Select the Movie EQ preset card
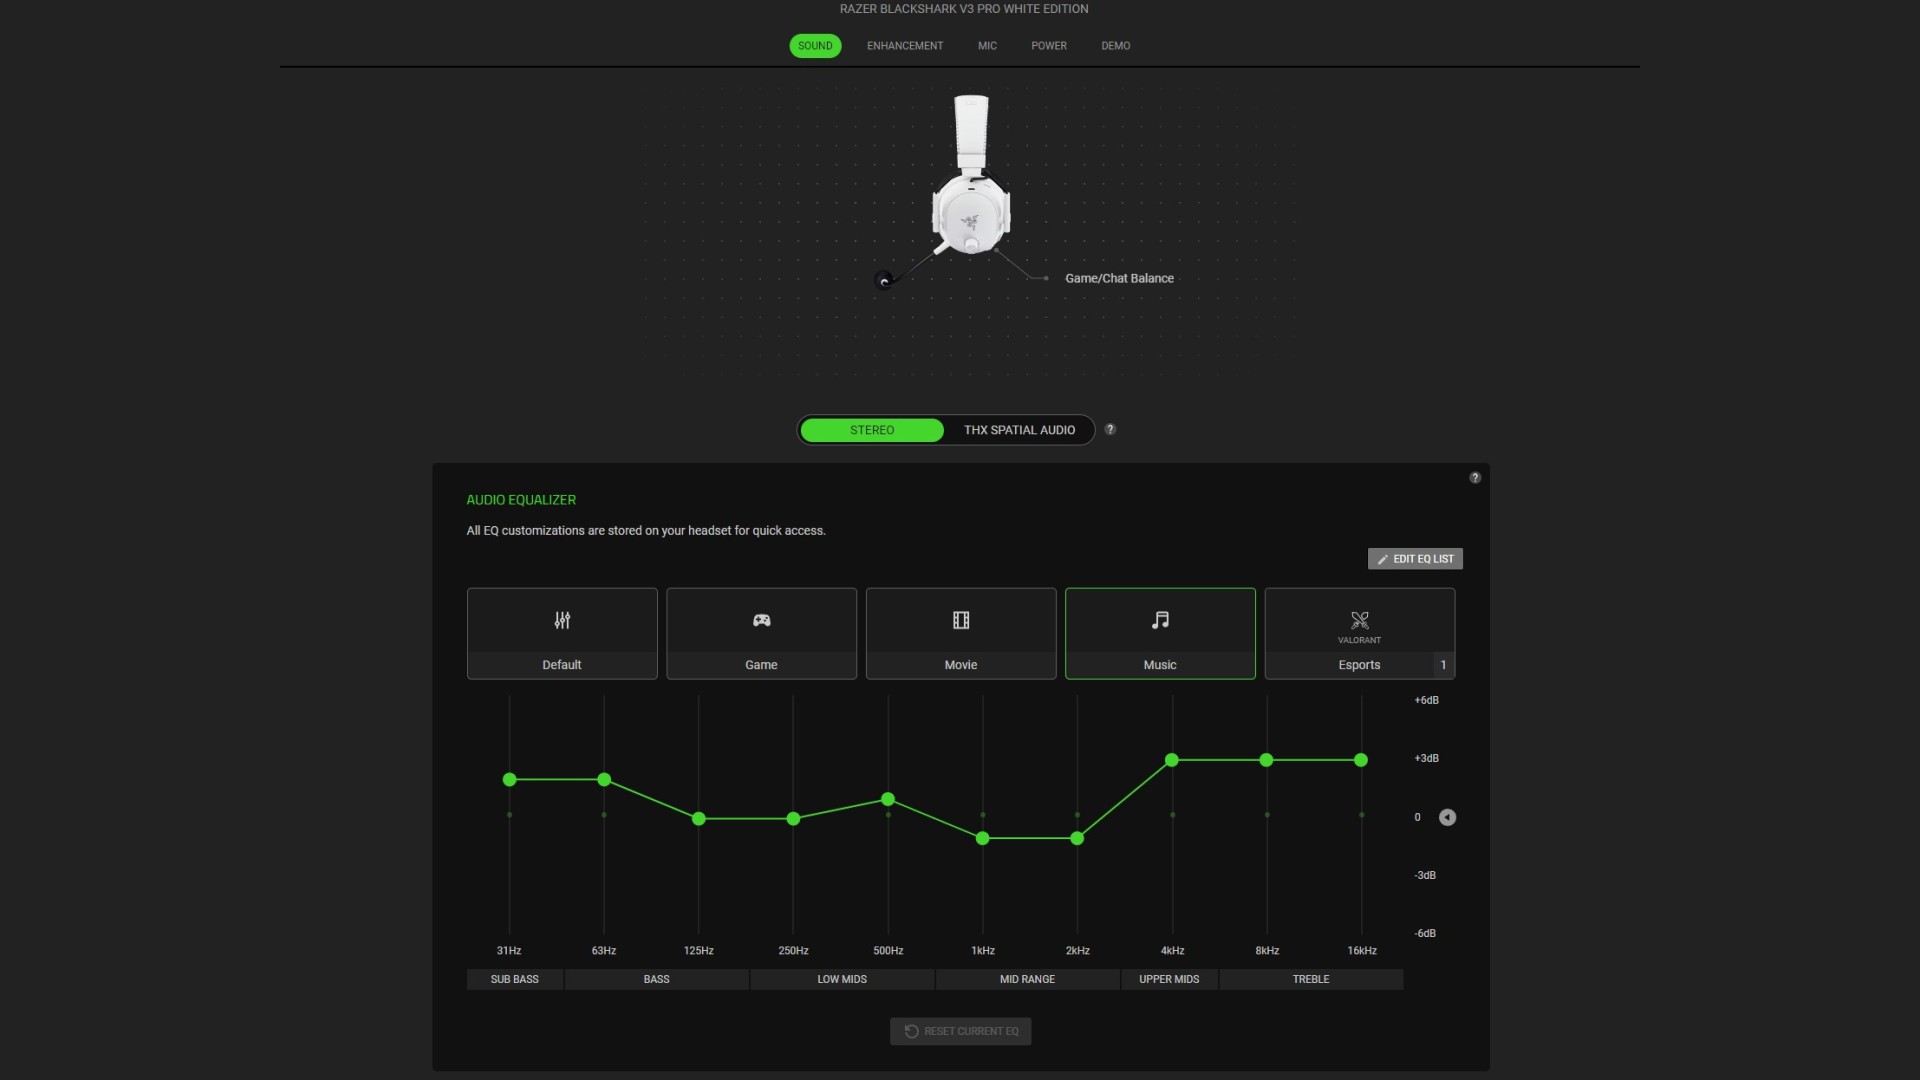Screen dimensions: 1920x1080 [x=961, y=633]
